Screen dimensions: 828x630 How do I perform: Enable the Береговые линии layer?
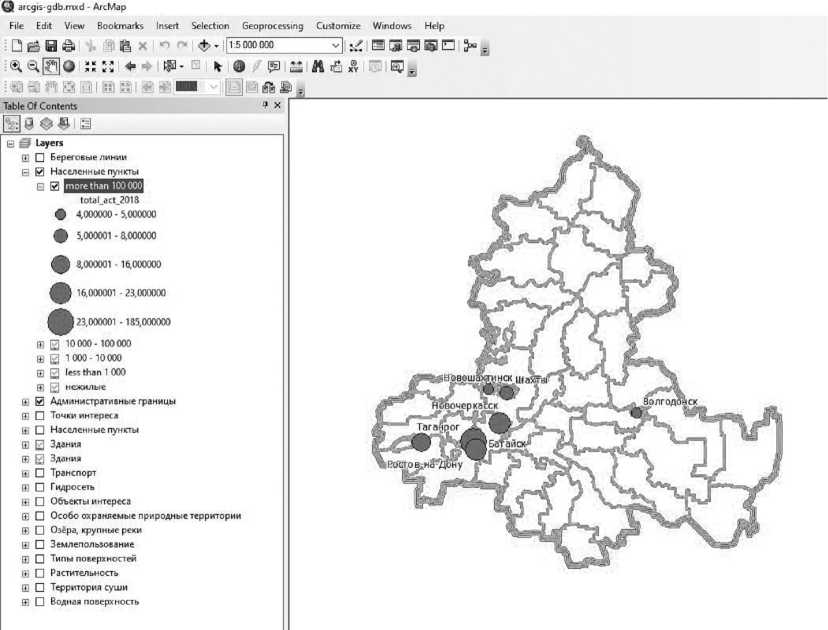[40, 157]
